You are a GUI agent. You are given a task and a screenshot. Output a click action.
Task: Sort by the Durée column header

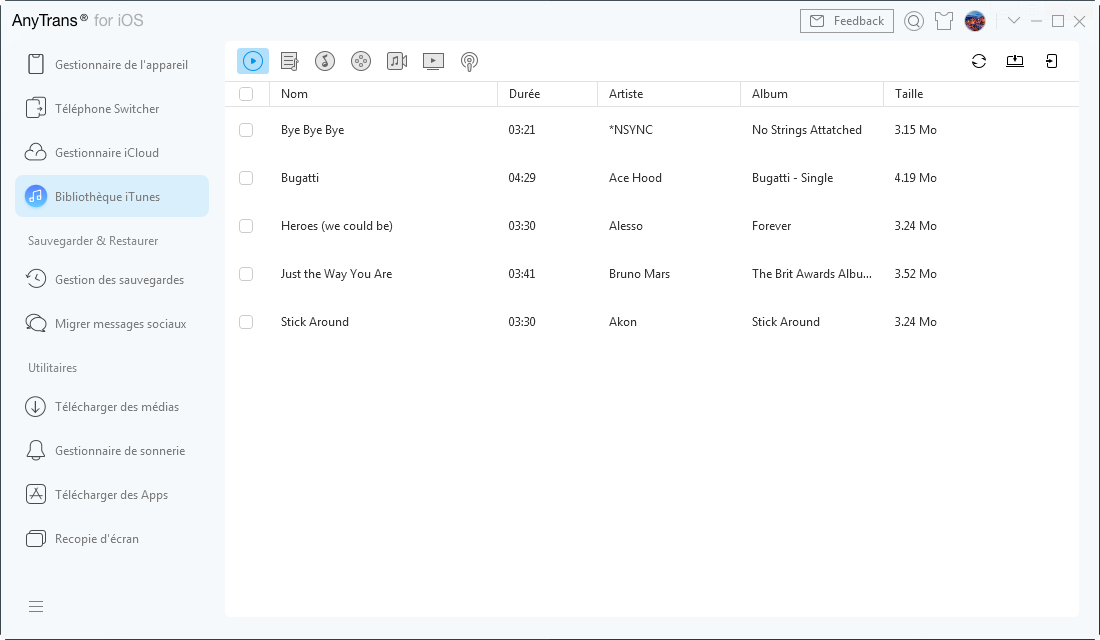[x=547, y=94]
